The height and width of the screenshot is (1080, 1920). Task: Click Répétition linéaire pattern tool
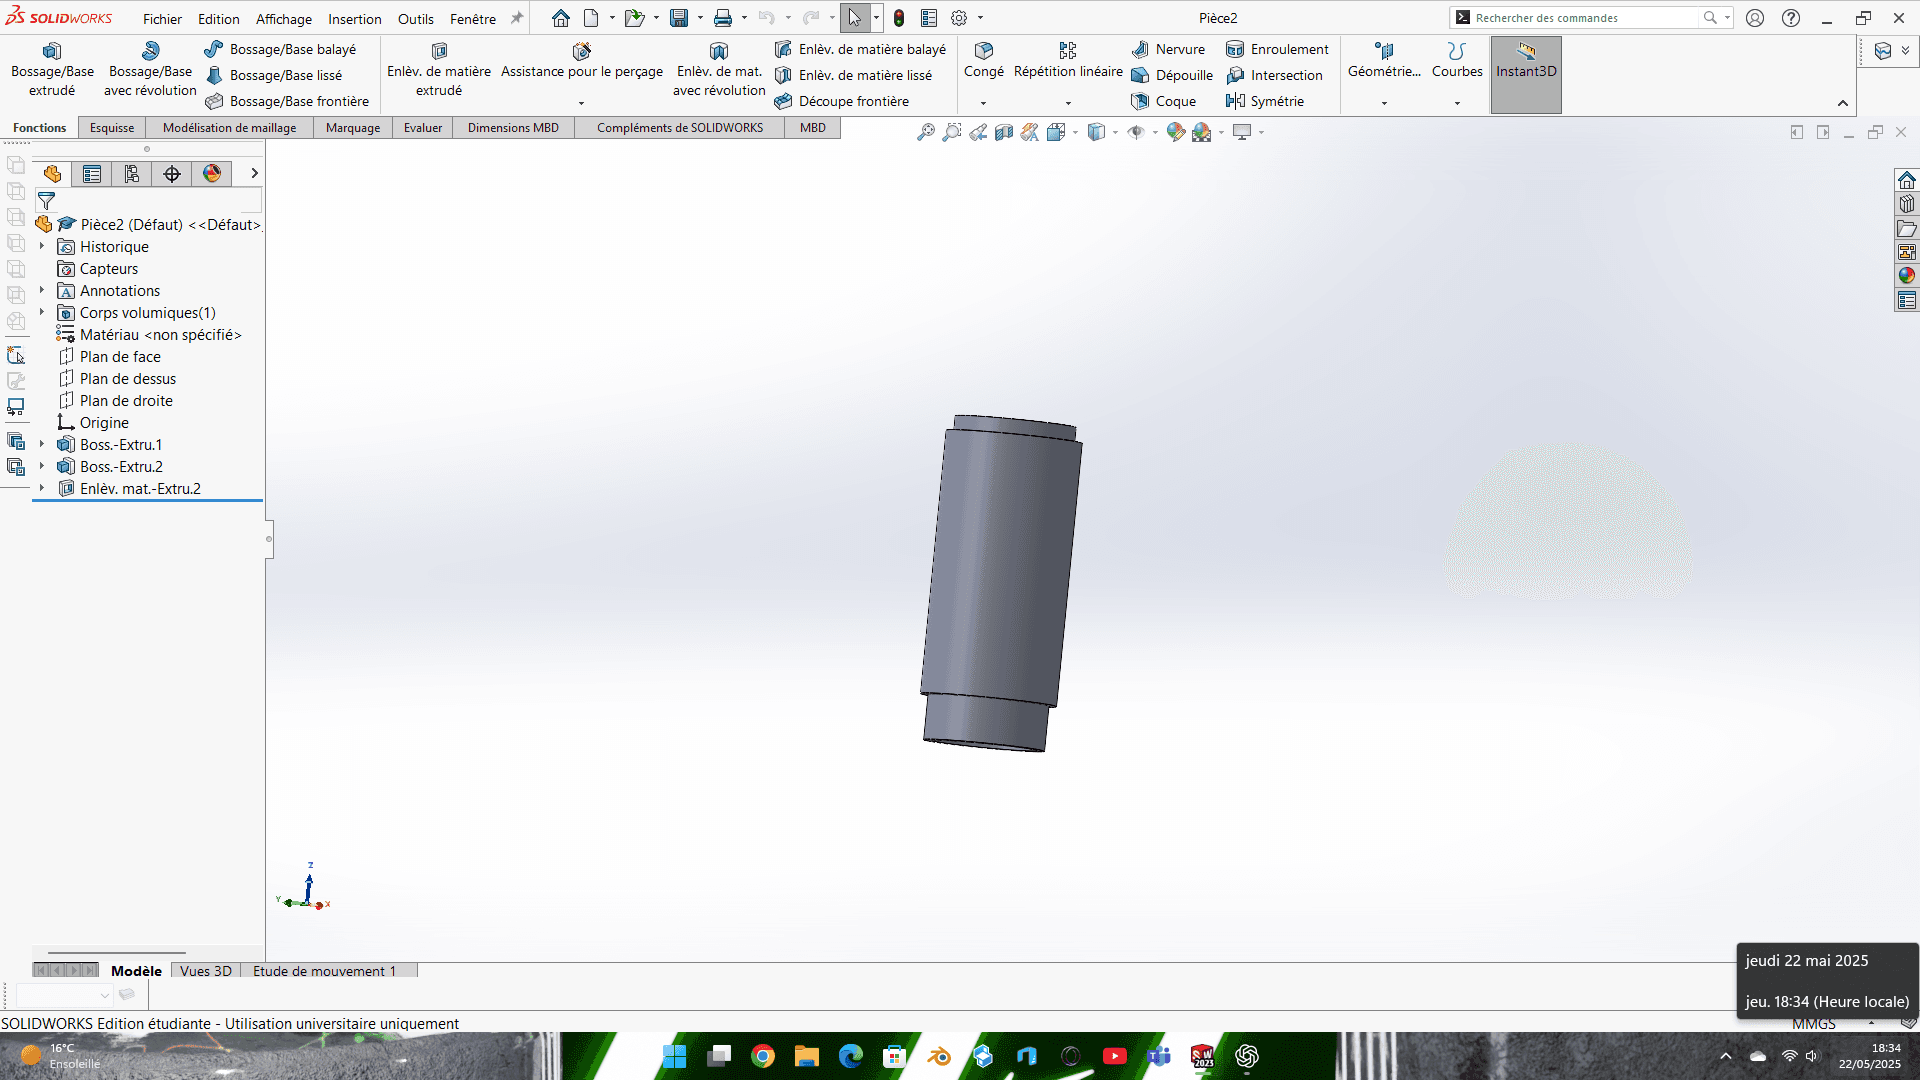(1068, 60)
